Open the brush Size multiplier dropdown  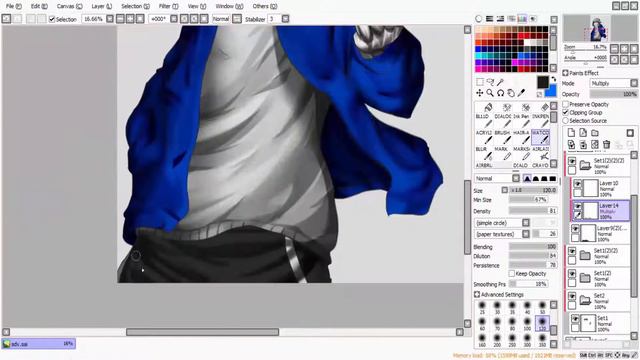(505, 190)
